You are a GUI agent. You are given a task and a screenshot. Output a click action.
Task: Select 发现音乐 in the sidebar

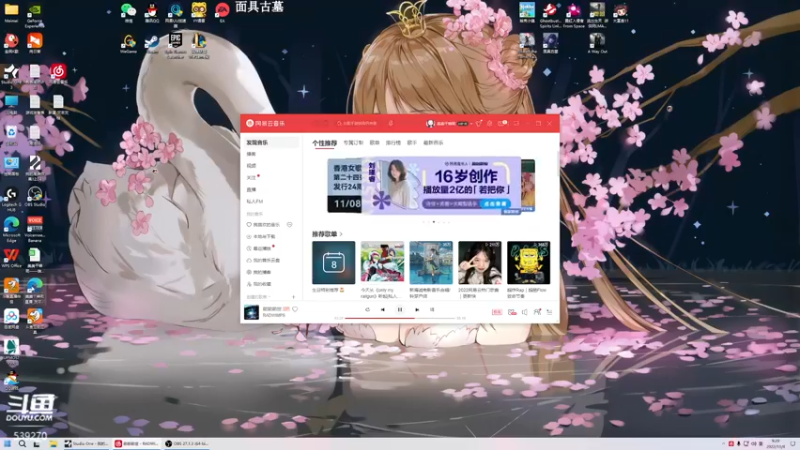click(x=270, y=142)
